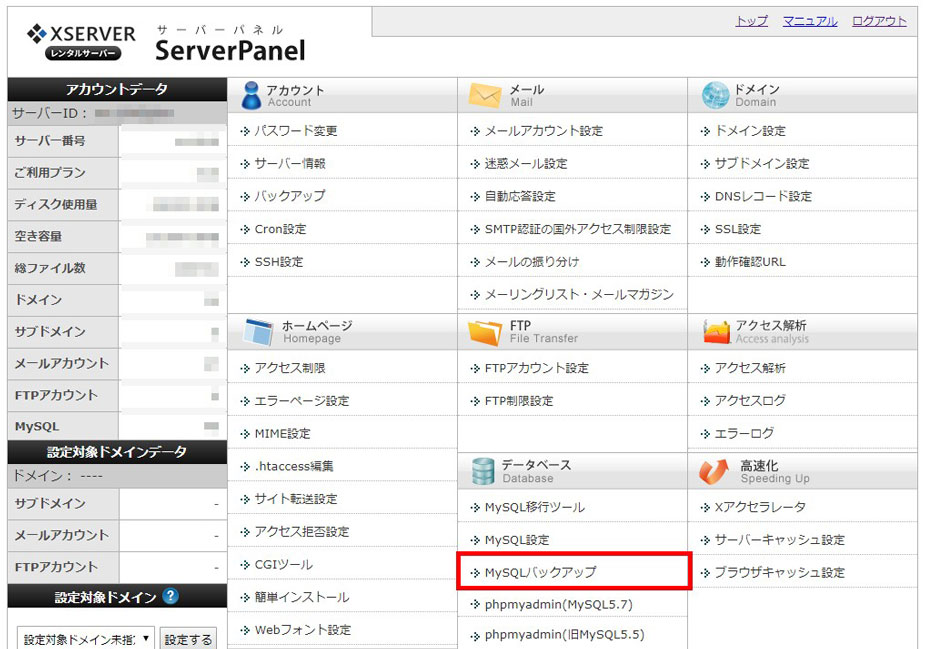
Task: Open SMTP認証の国外アクセス制限設定
Action: (x=578, y=229)
